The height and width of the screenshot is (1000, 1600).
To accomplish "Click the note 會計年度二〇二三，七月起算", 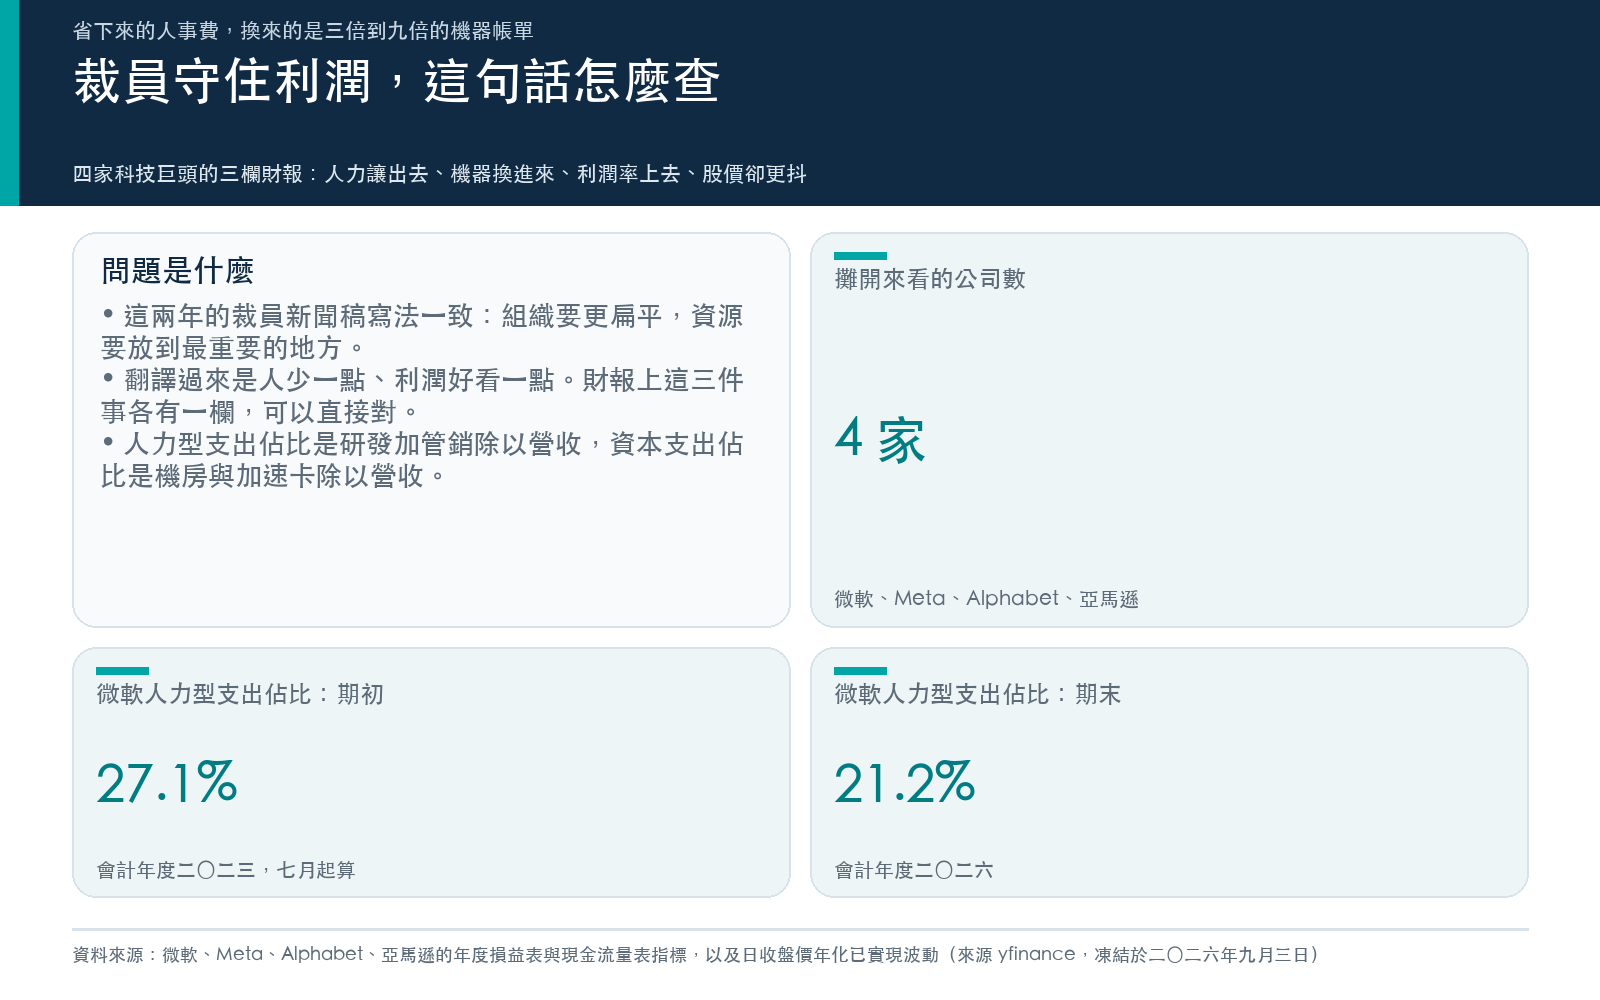I will [x=226, y=870].
